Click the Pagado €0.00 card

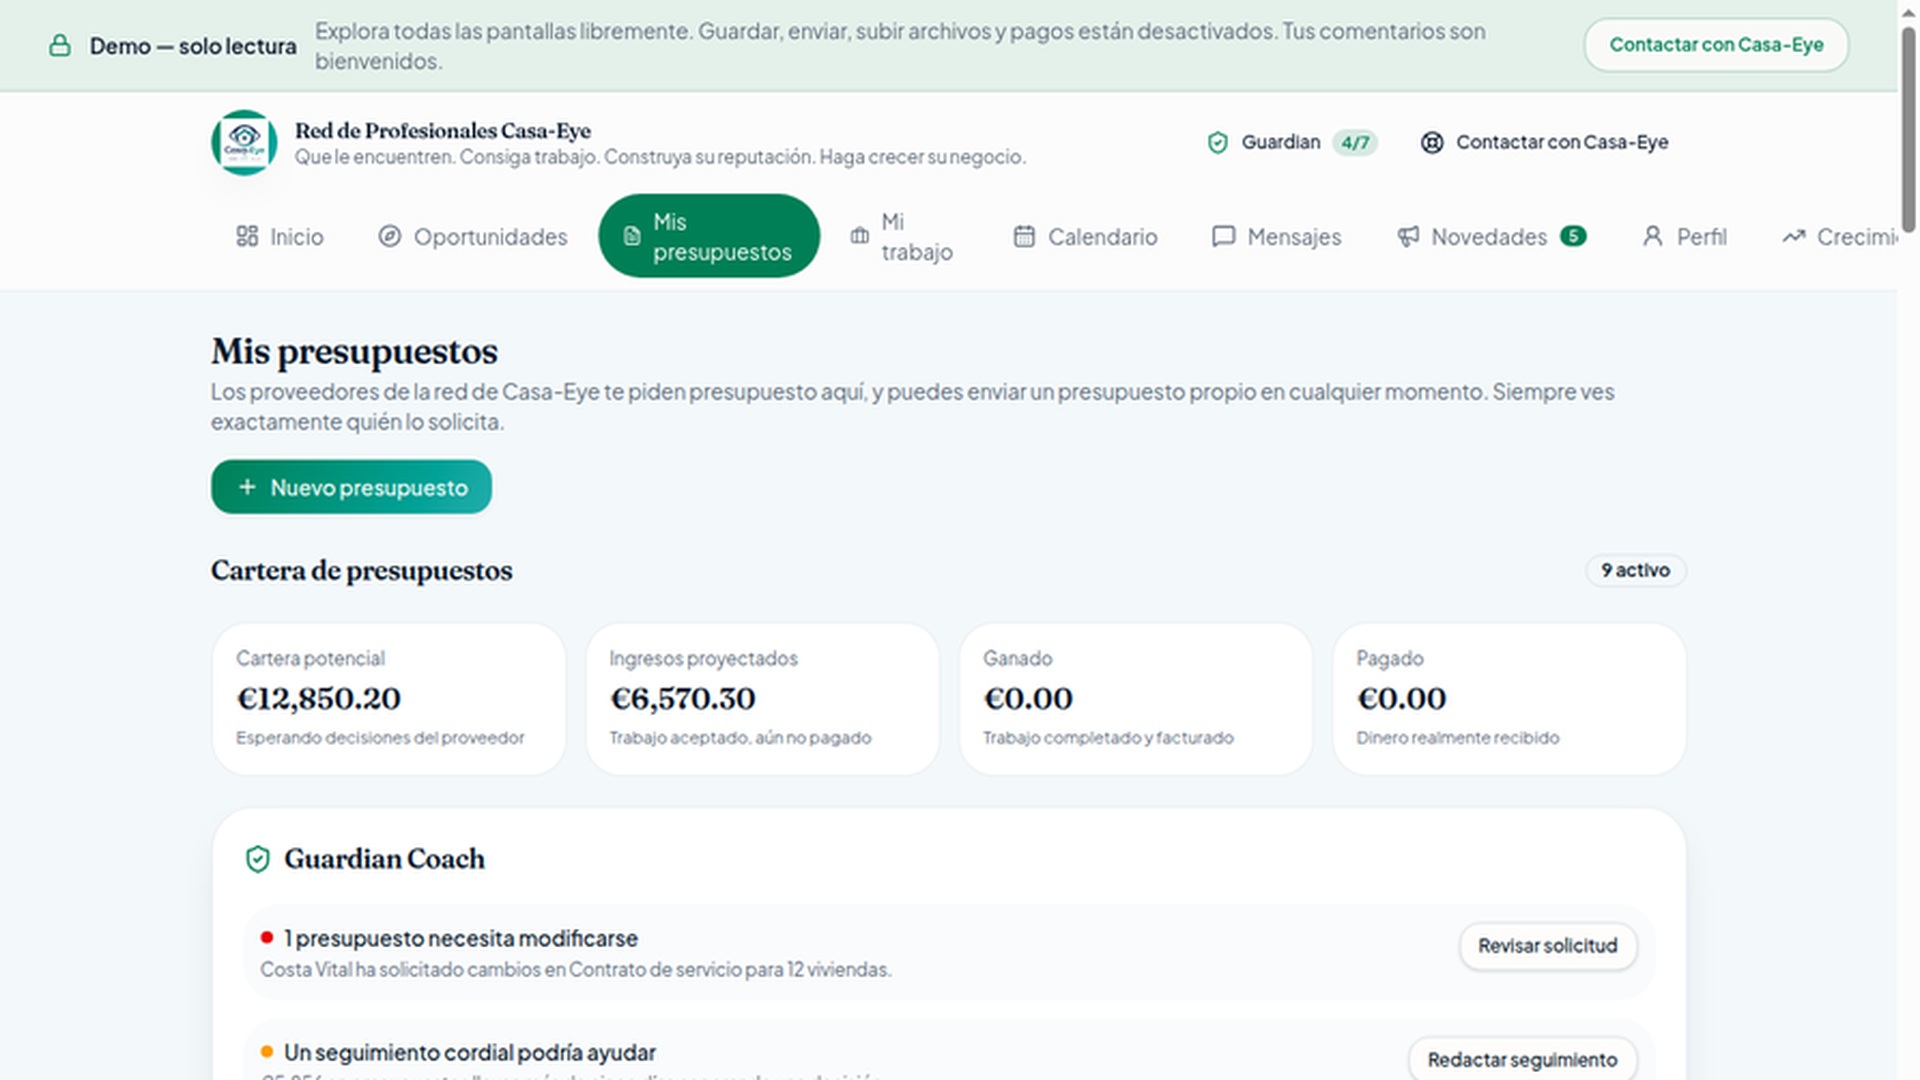(1509, 698)
